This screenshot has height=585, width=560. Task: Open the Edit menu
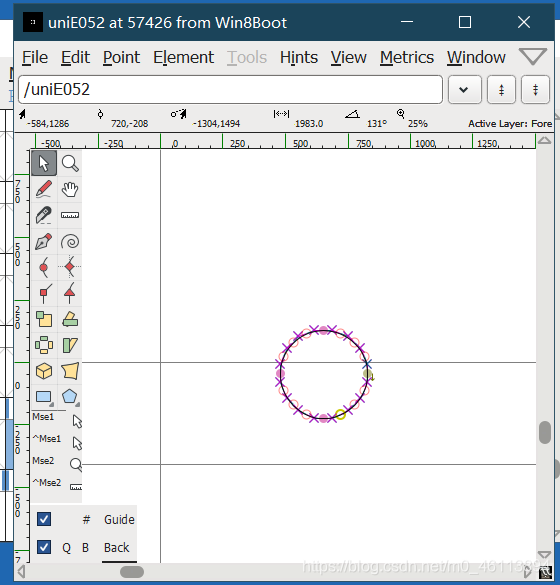coord(75,57)
